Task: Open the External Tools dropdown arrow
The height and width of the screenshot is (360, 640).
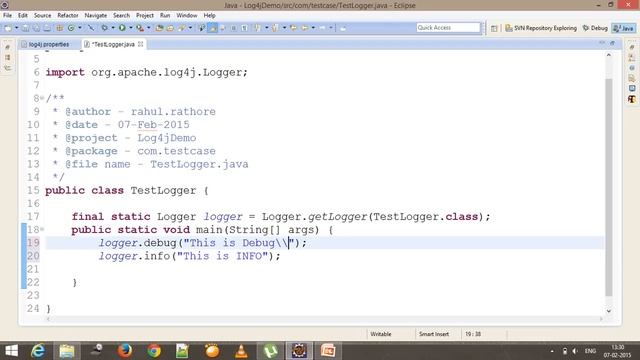Action: pos(149,28)
